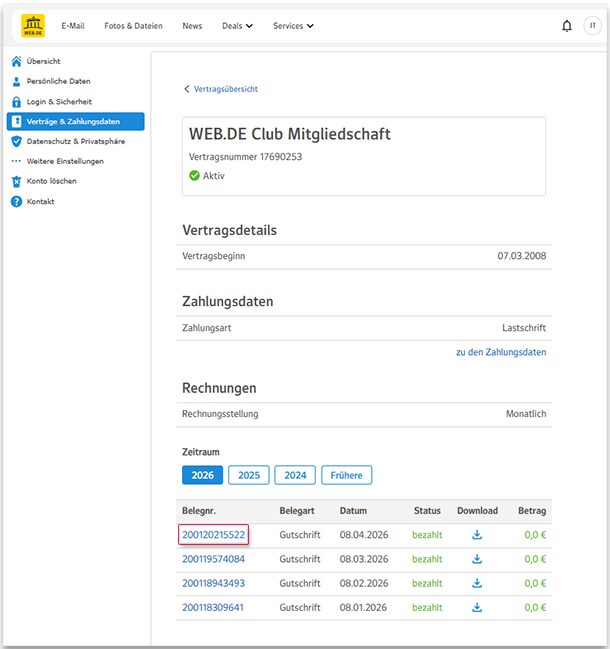The height and width of the screenshot is (649, 610).
Task: Click the Status column header
Action: coord(427,511)
